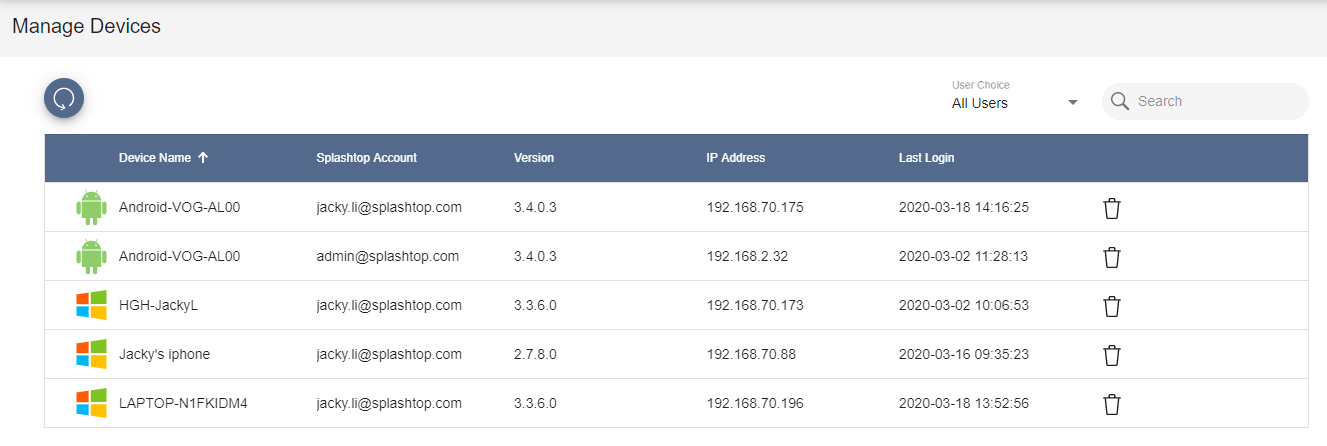Delete LAPTOP-N1FKIDM4 with the trash icon
The height and width of the screenshot is (446, 1327).
click(x=1111, y=404)
